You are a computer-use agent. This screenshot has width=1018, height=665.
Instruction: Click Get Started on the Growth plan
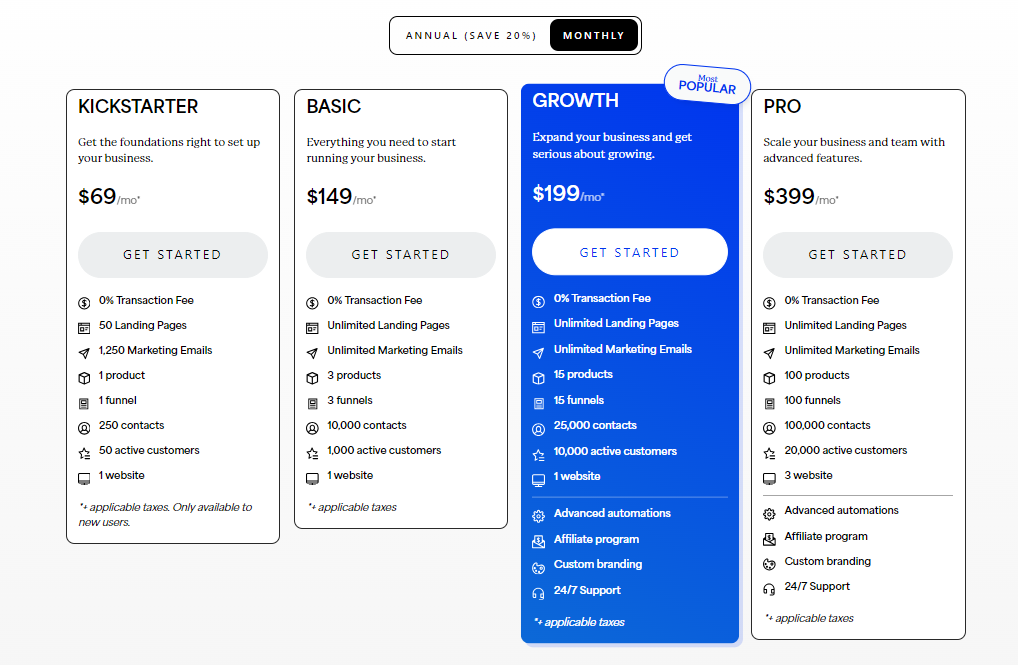click(x=630, y=252)
